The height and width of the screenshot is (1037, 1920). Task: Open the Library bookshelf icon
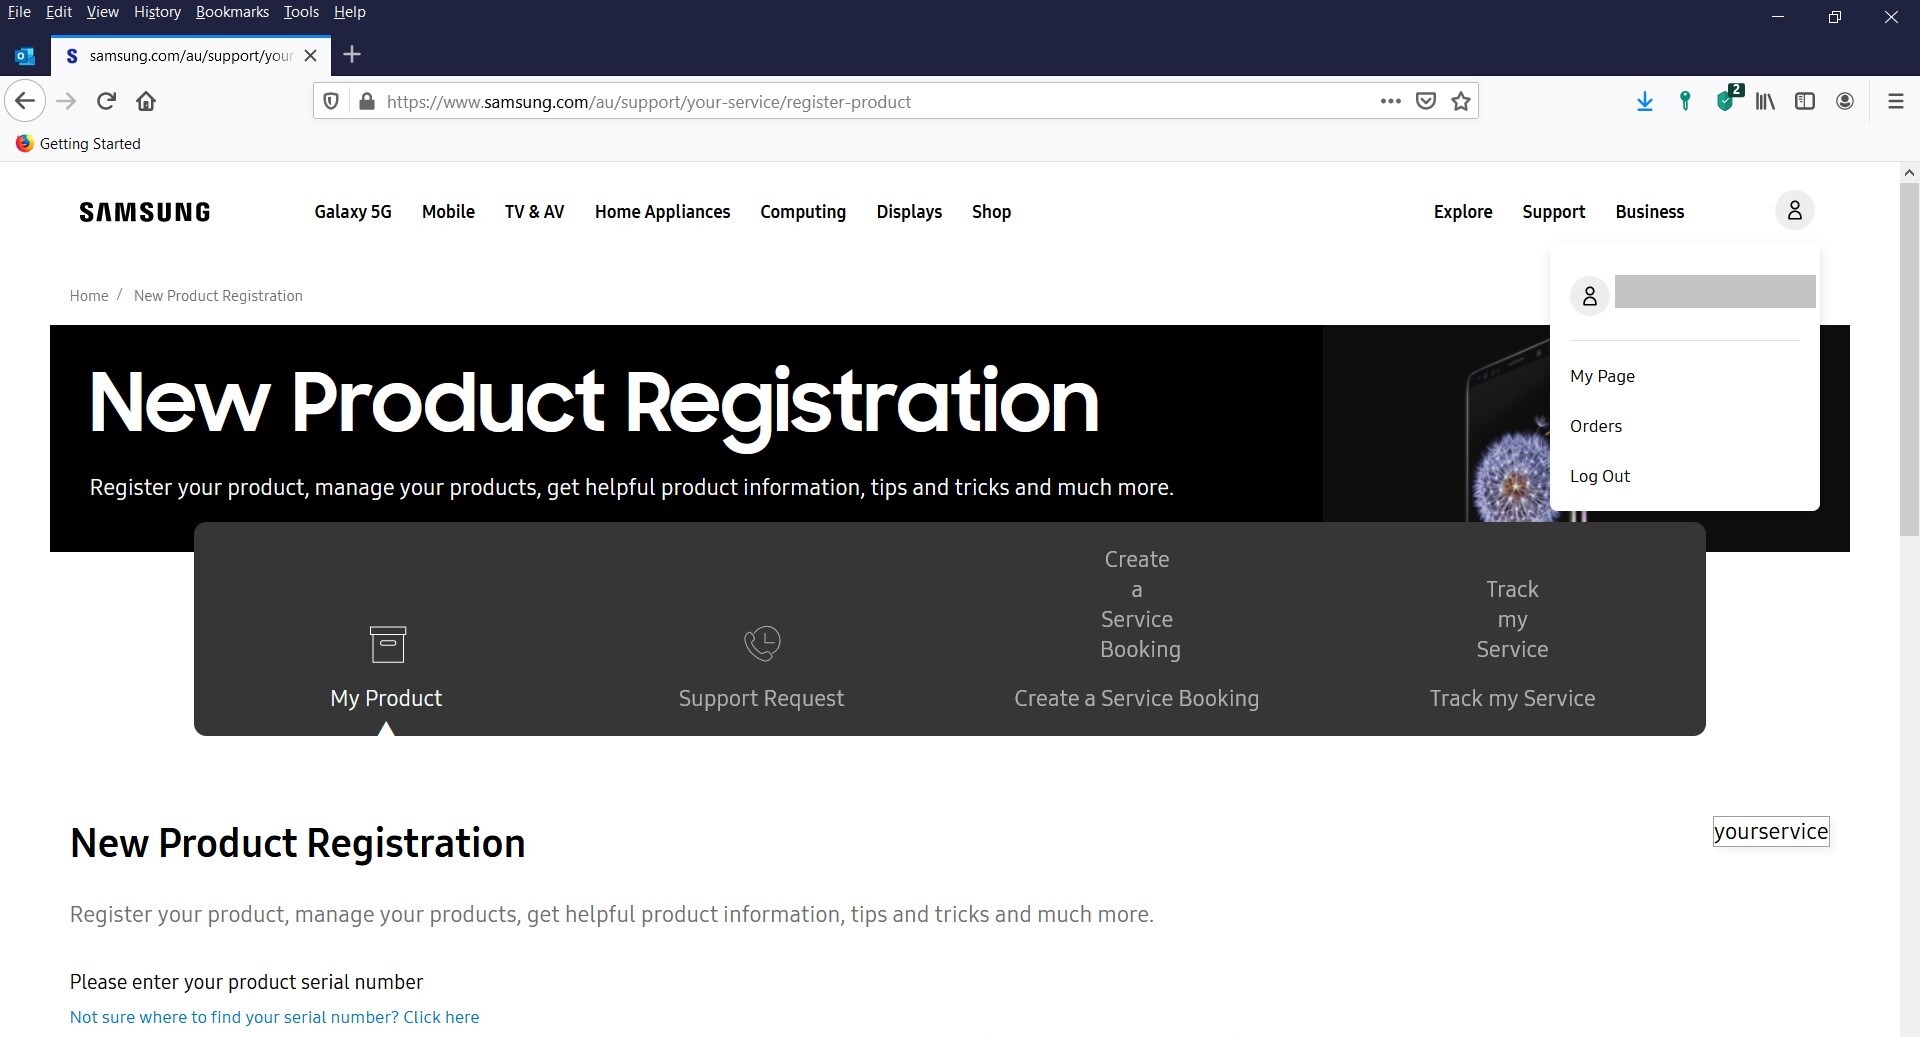(1765, 101)
